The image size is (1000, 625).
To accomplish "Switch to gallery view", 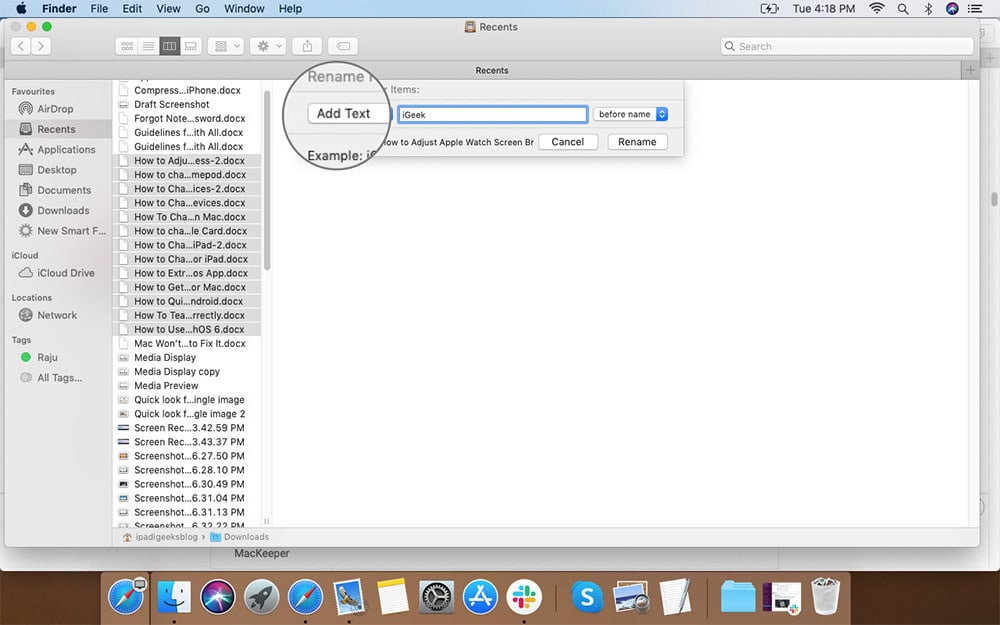I will [x=190, y=45].
